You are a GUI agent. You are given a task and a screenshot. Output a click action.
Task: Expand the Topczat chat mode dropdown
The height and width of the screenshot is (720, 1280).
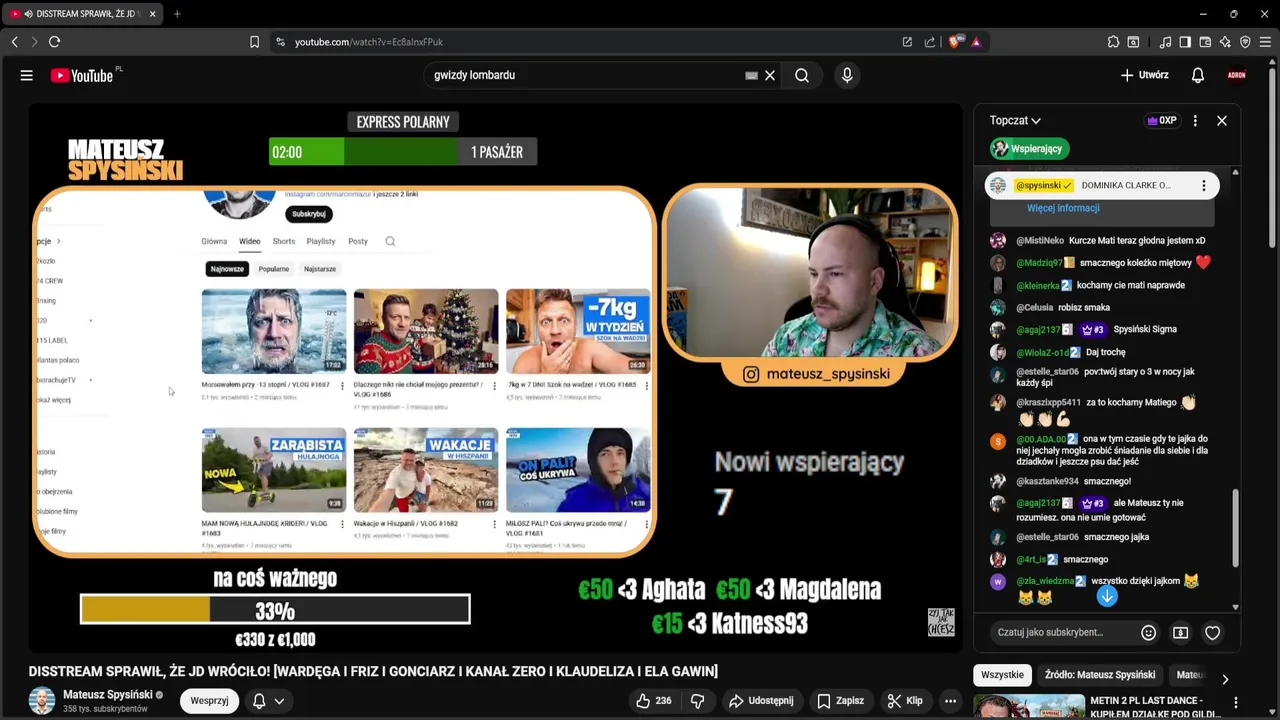coord(1015,121)
